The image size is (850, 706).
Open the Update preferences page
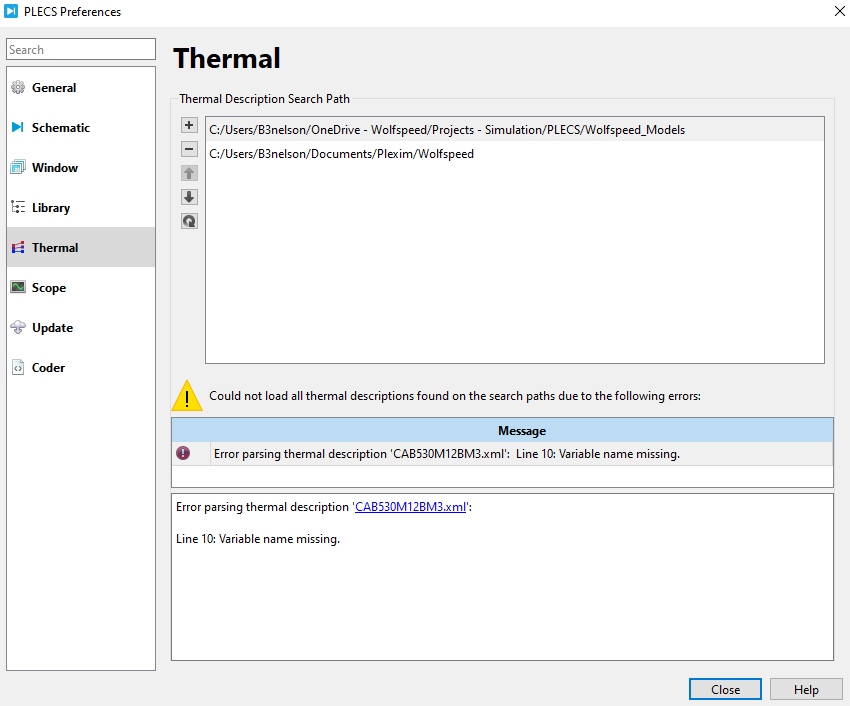click(x=52, y=328)
